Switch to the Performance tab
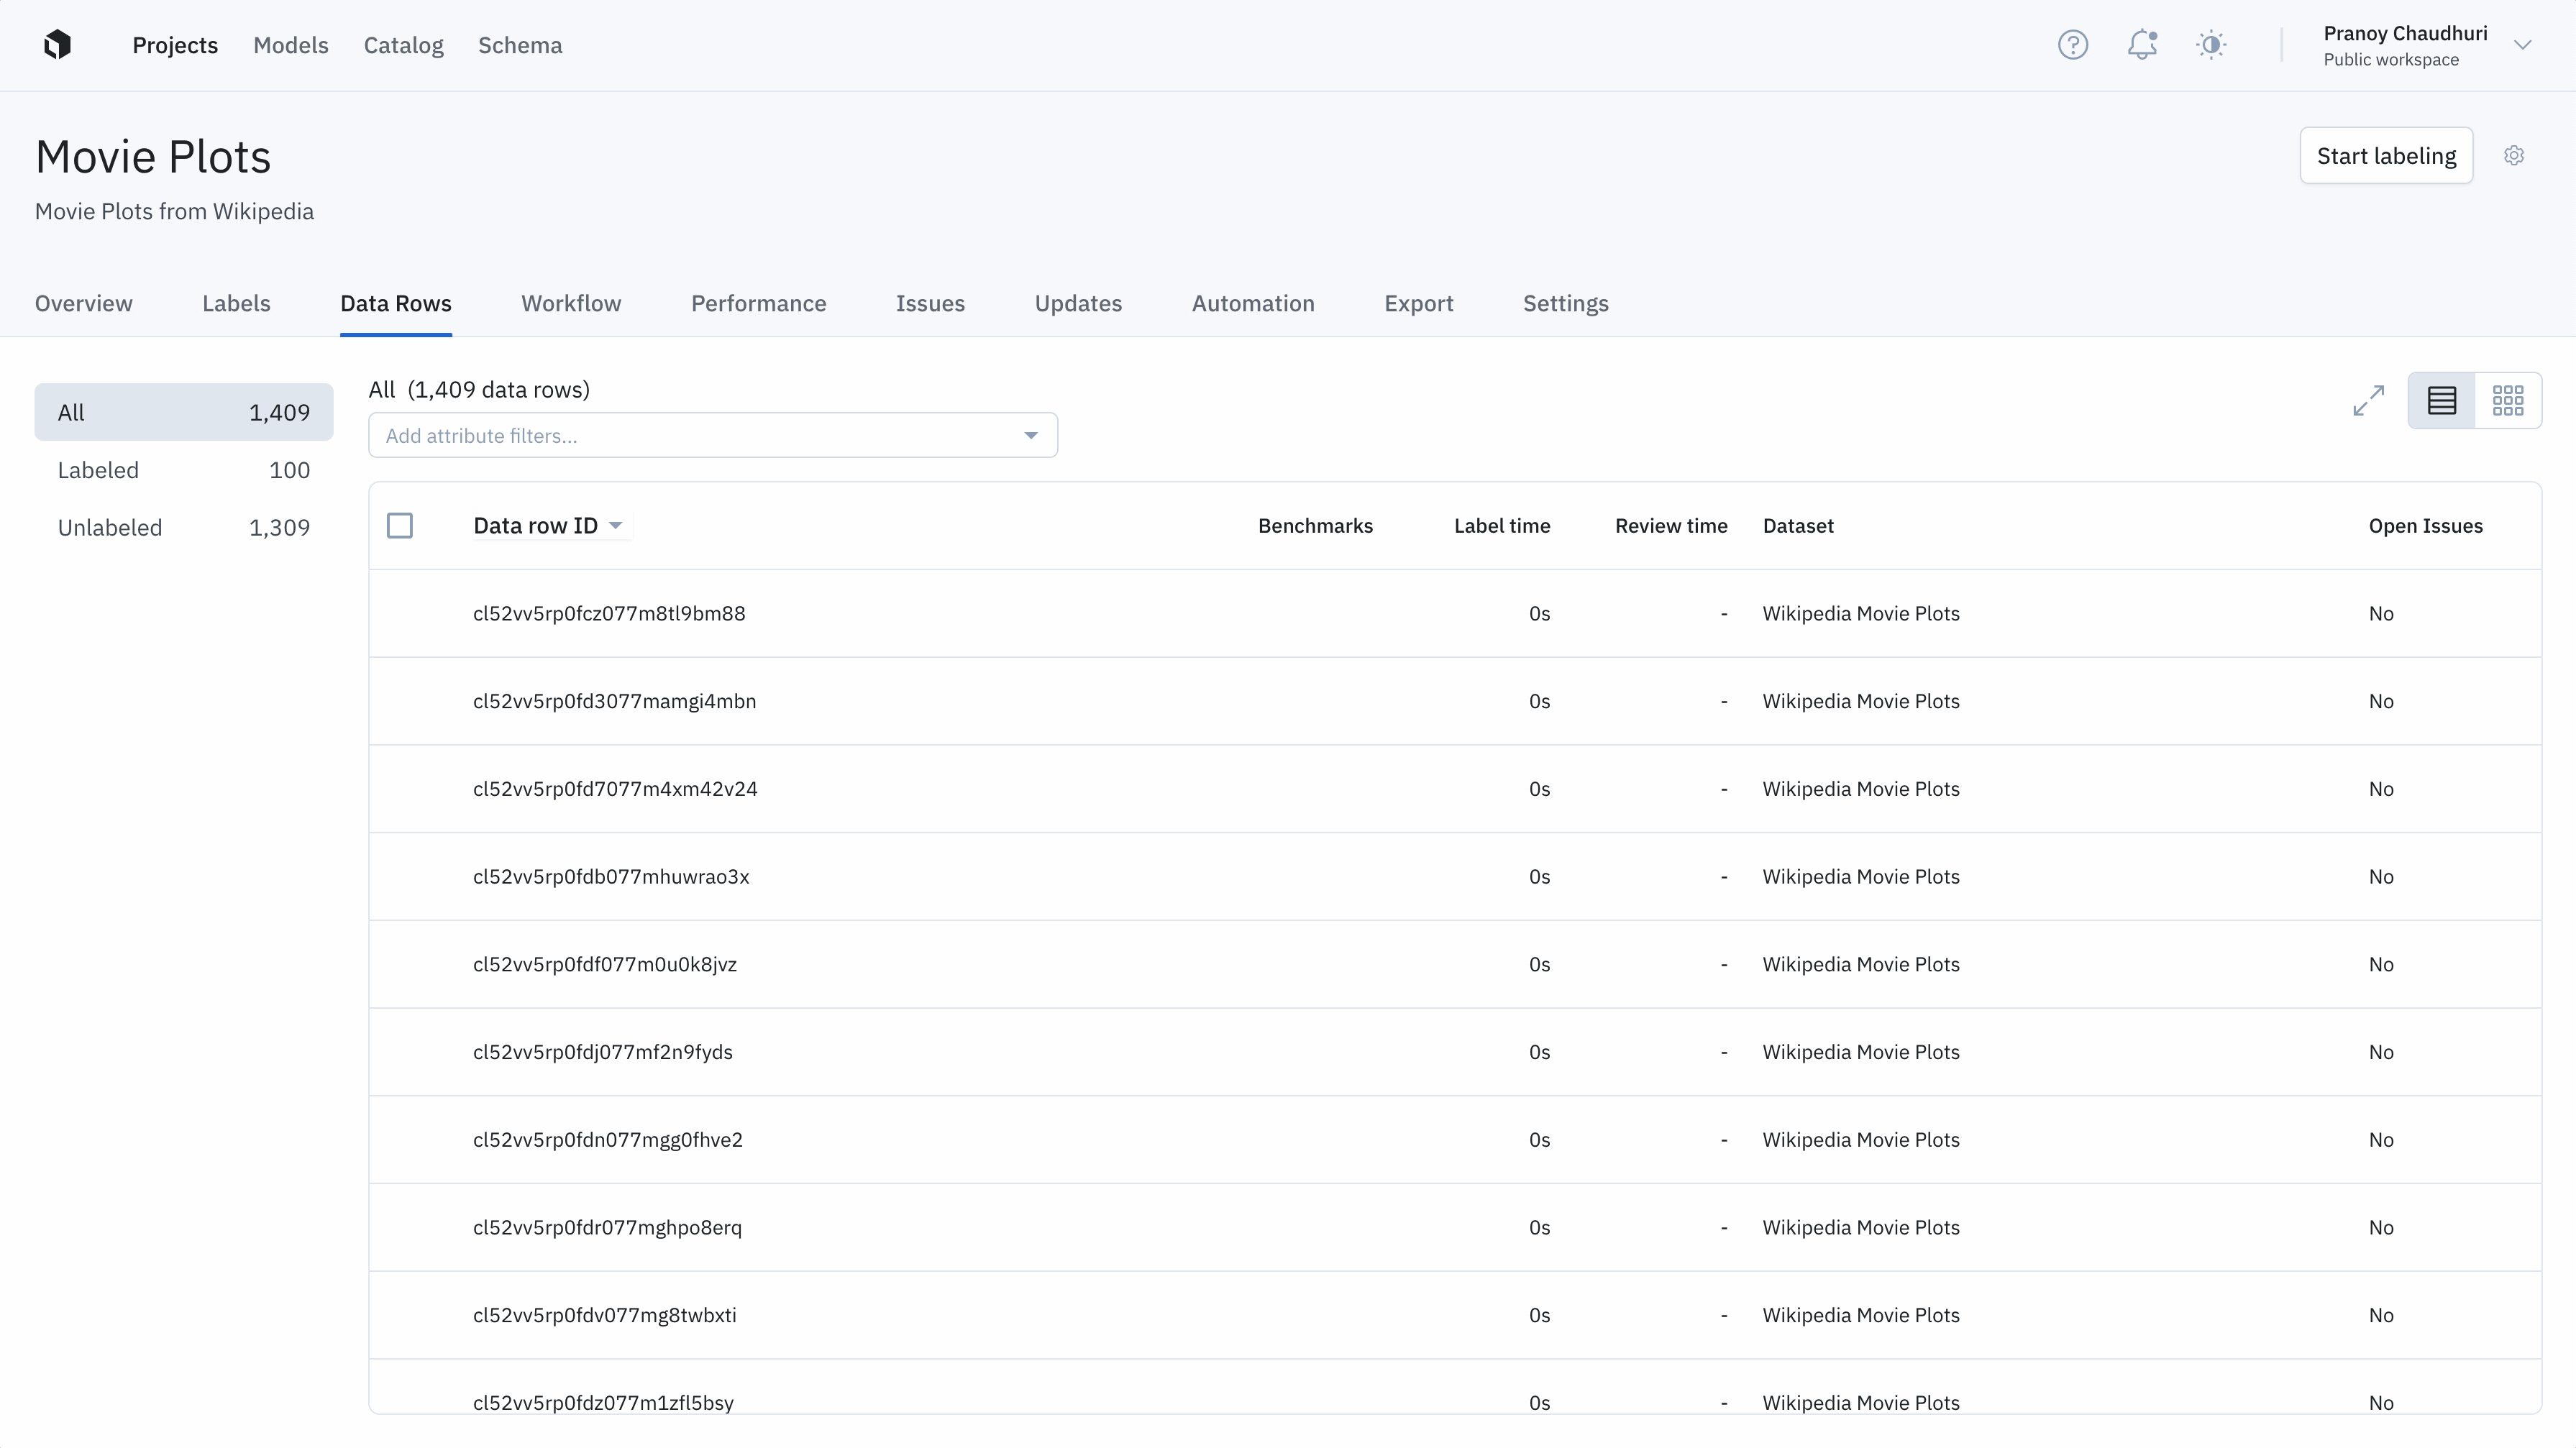2576x1448 pixels. pos(758,303)
